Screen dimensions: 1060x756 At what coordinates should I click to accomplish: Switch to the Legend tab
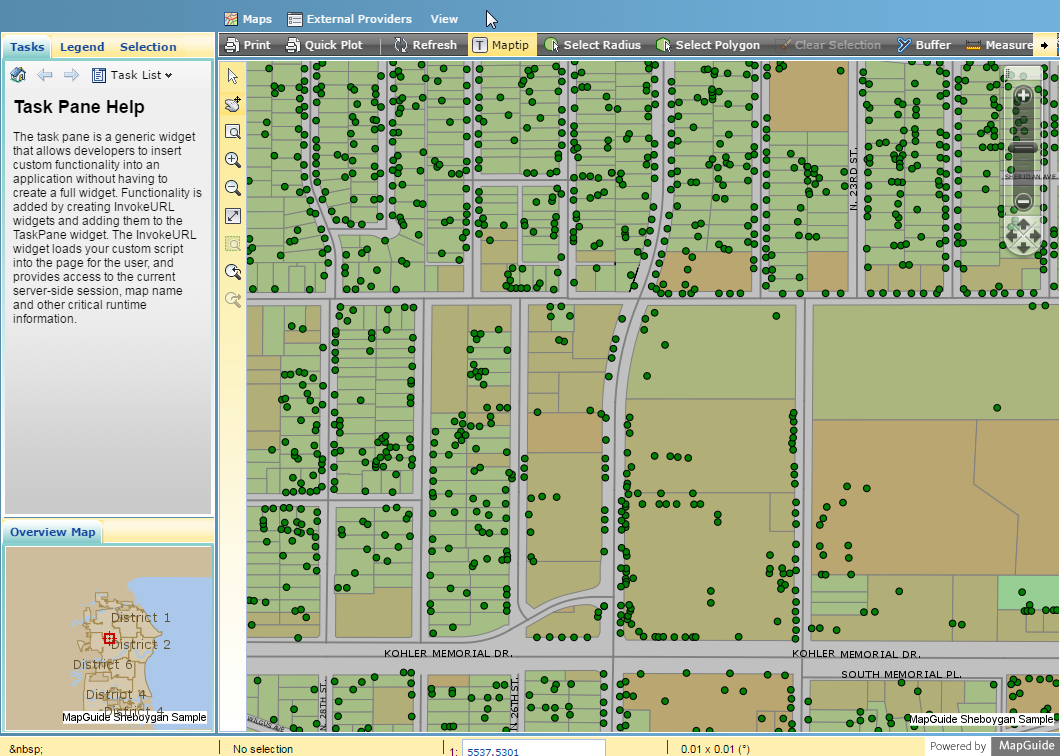coord(82,47)
